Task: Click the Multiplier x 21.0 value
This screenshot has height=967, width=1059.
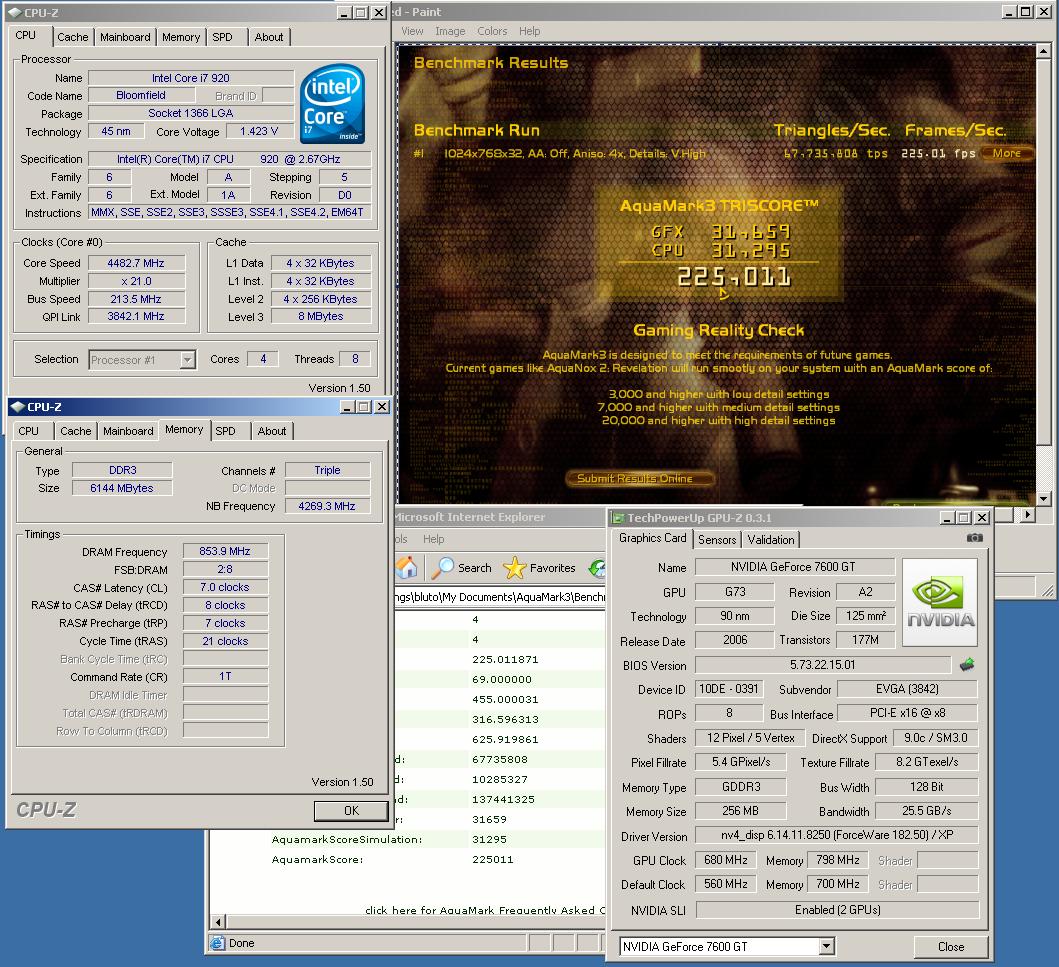Action: click(x=136, y=281)
